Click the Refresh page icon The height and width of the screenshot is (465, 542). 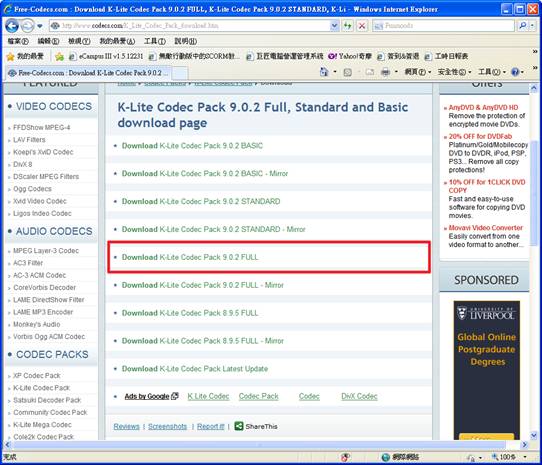[x=347, y=26]
